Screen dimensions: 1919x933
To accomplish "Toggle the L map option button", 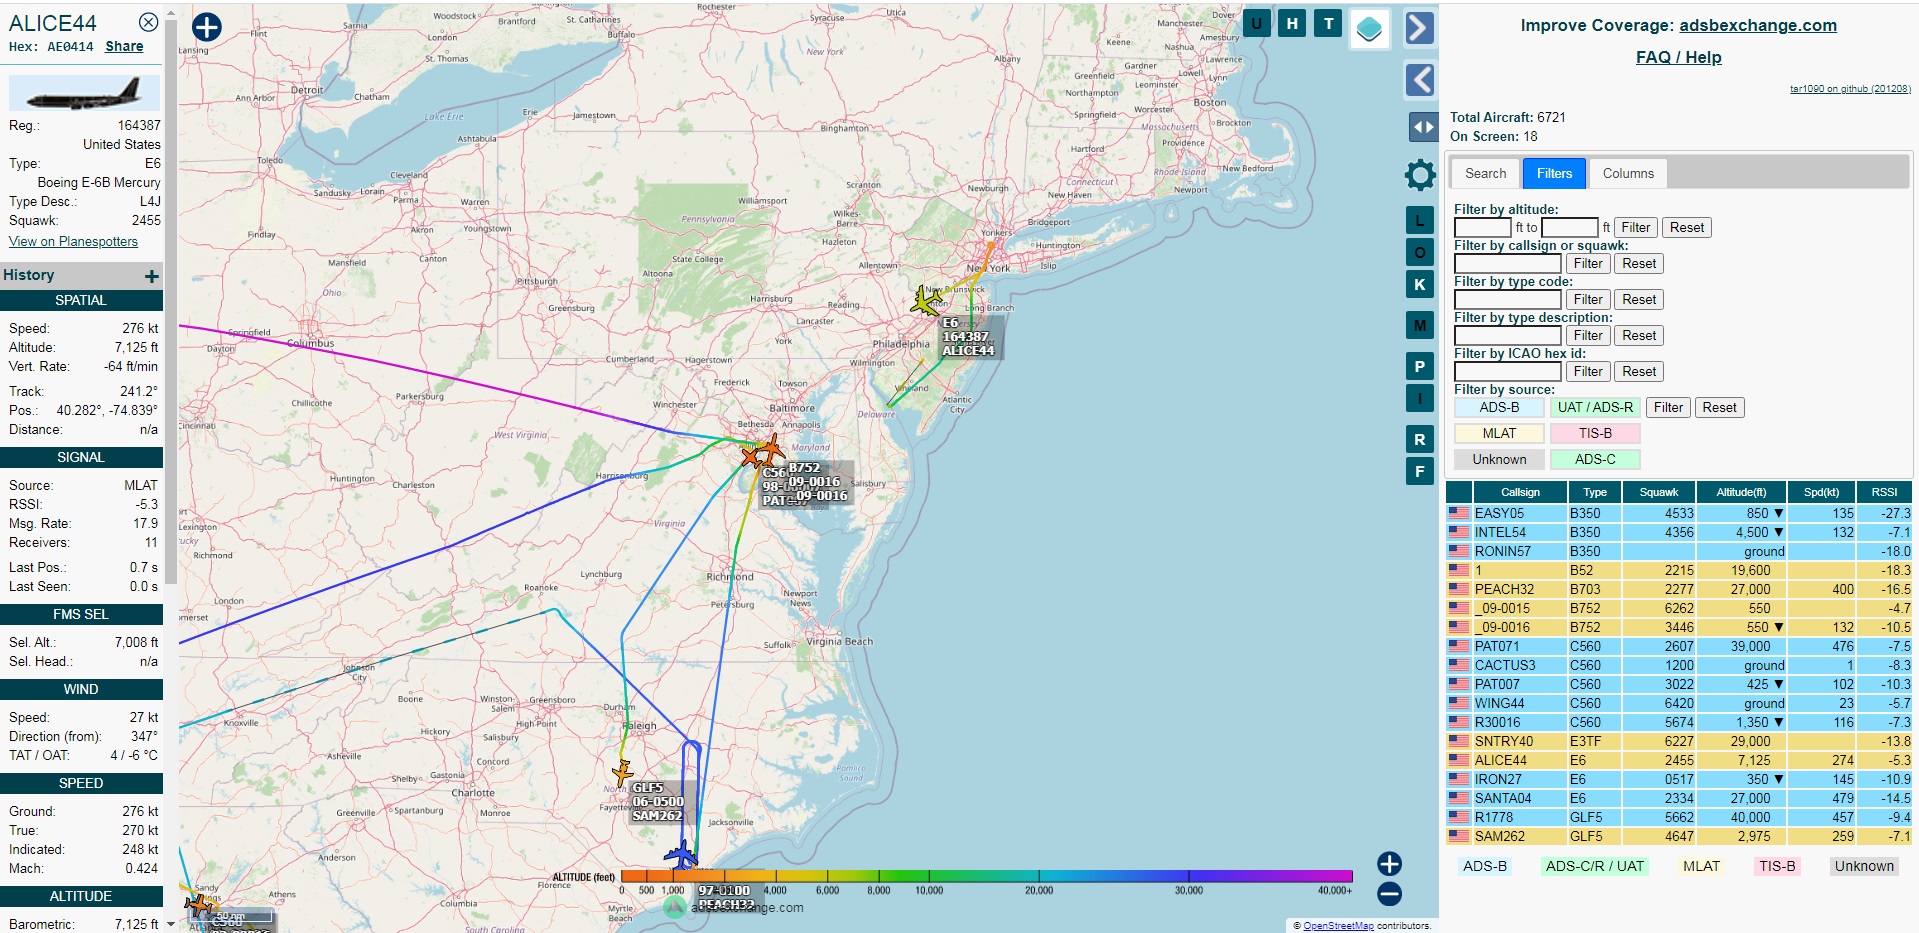I will pyautogui.click(x=1420, y=220).
